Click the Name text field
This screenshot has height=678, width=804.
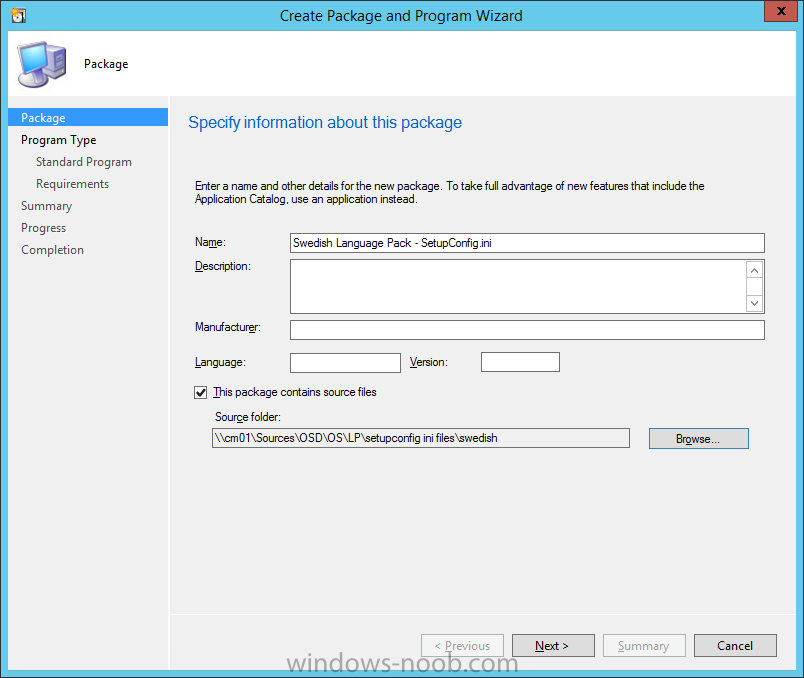click(x=527, y=243)
